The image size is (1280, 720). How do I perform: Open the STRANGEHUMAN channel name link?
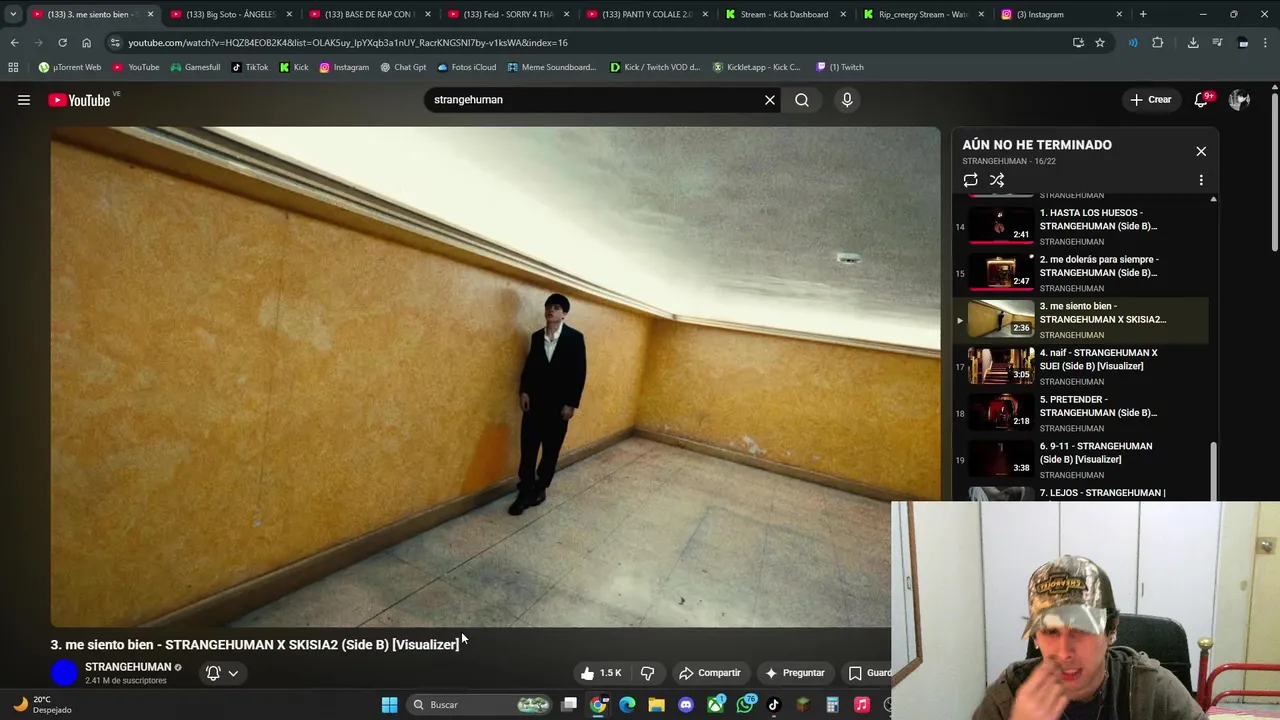coord(128,667)
